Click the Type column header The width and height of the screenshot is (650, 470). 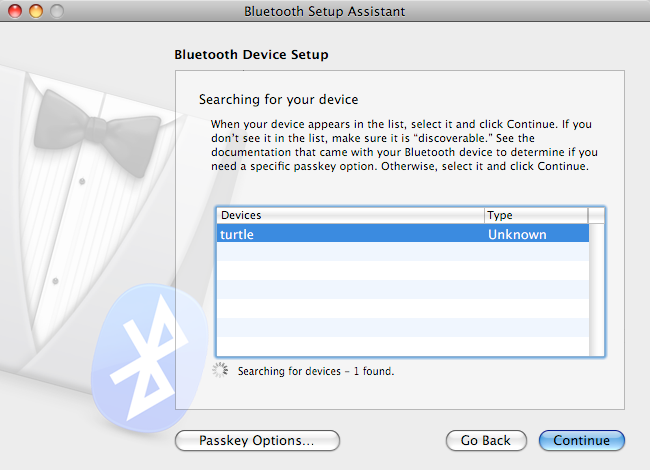(535, 215)
